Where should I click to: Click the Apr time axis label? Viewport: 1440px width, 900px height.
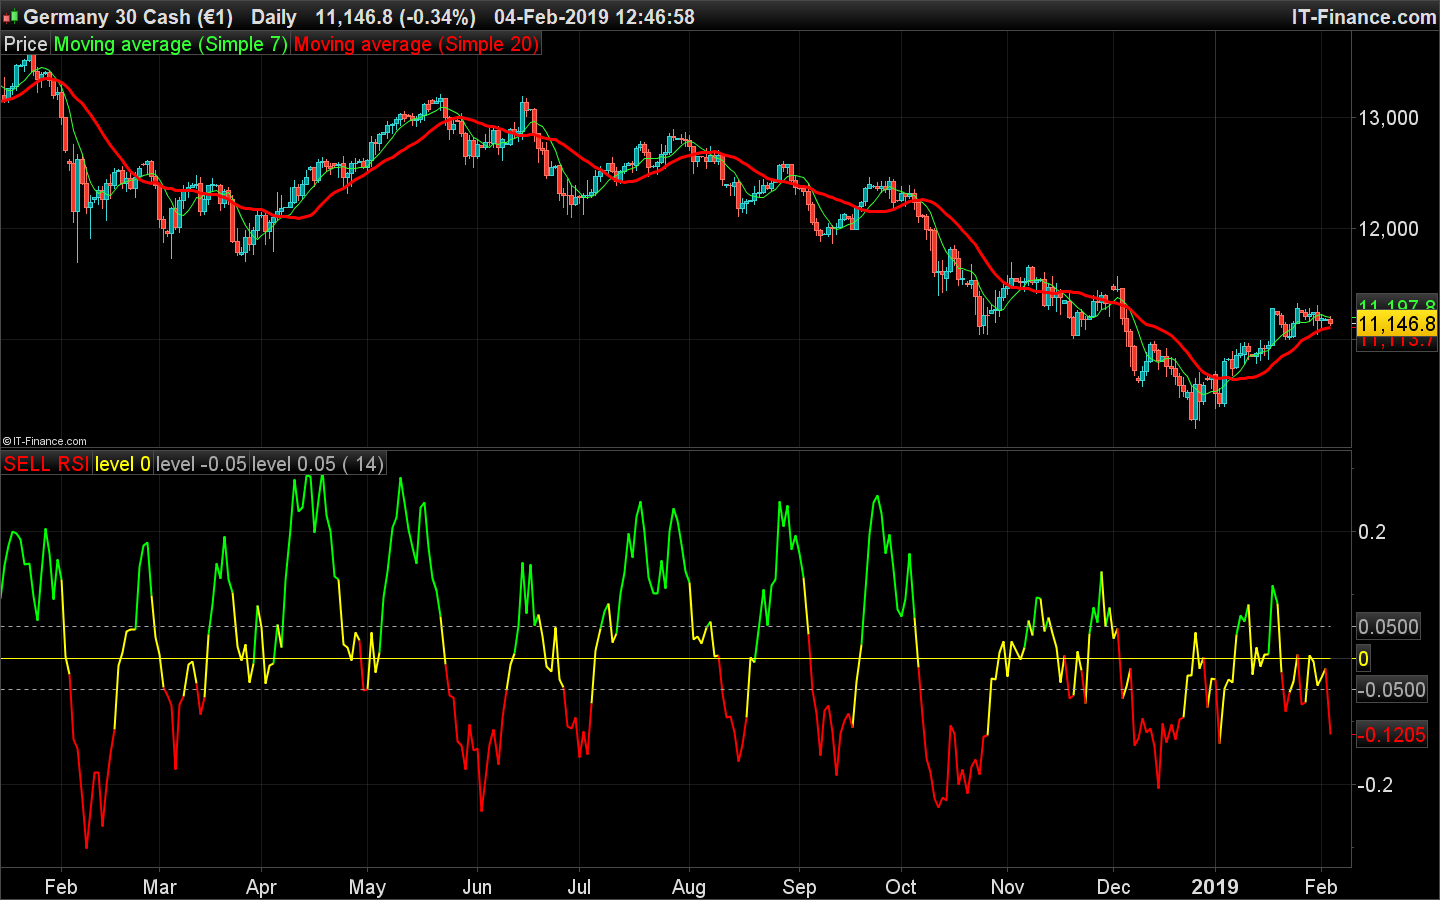coord(261,887)
